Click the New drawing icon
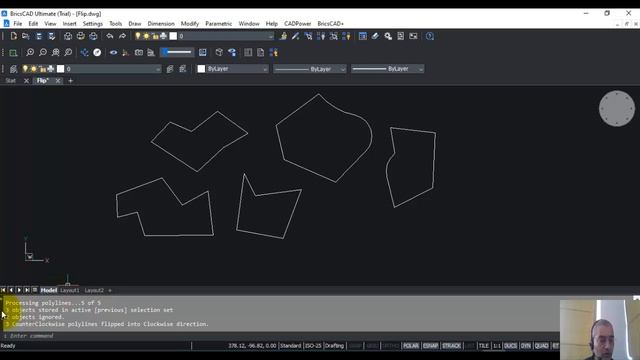 click(x=13, y=36)
